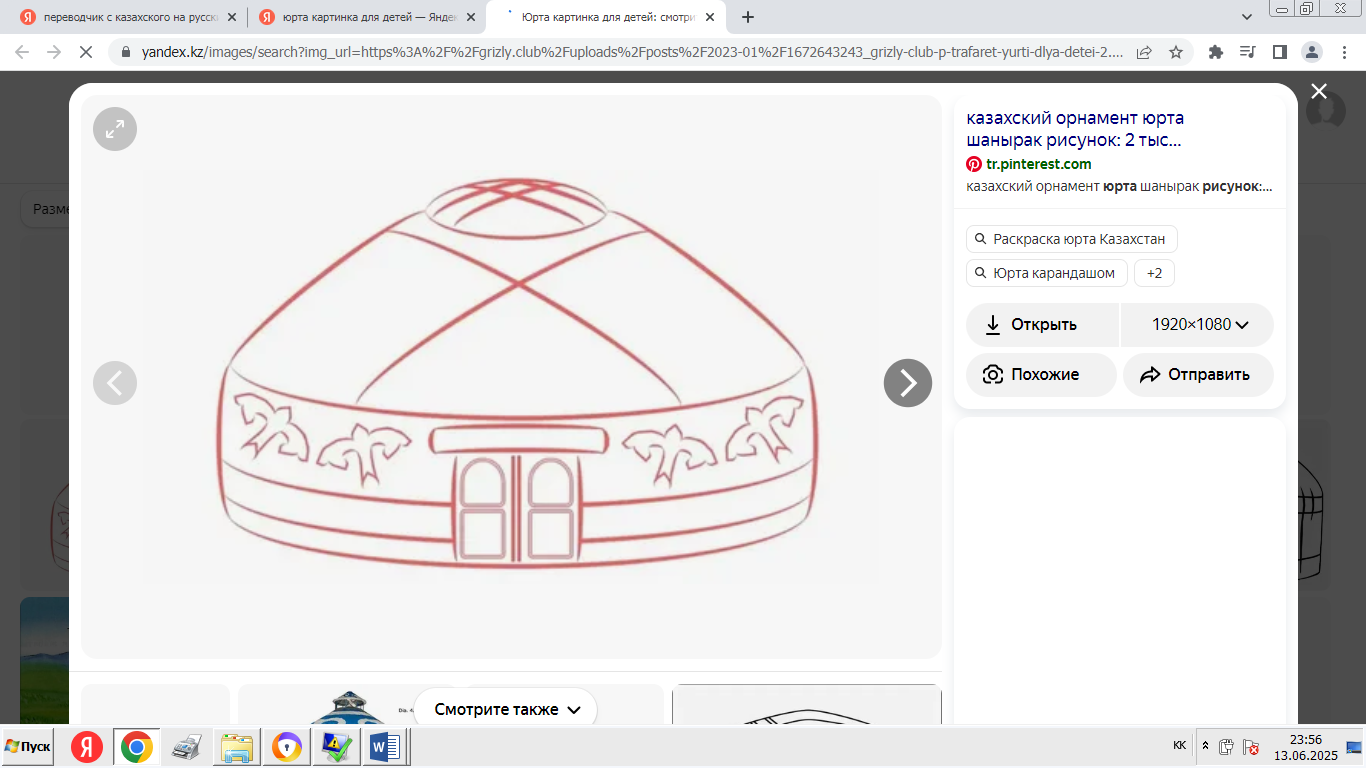Open the tab search dropdown arrow

point(1247,17)
